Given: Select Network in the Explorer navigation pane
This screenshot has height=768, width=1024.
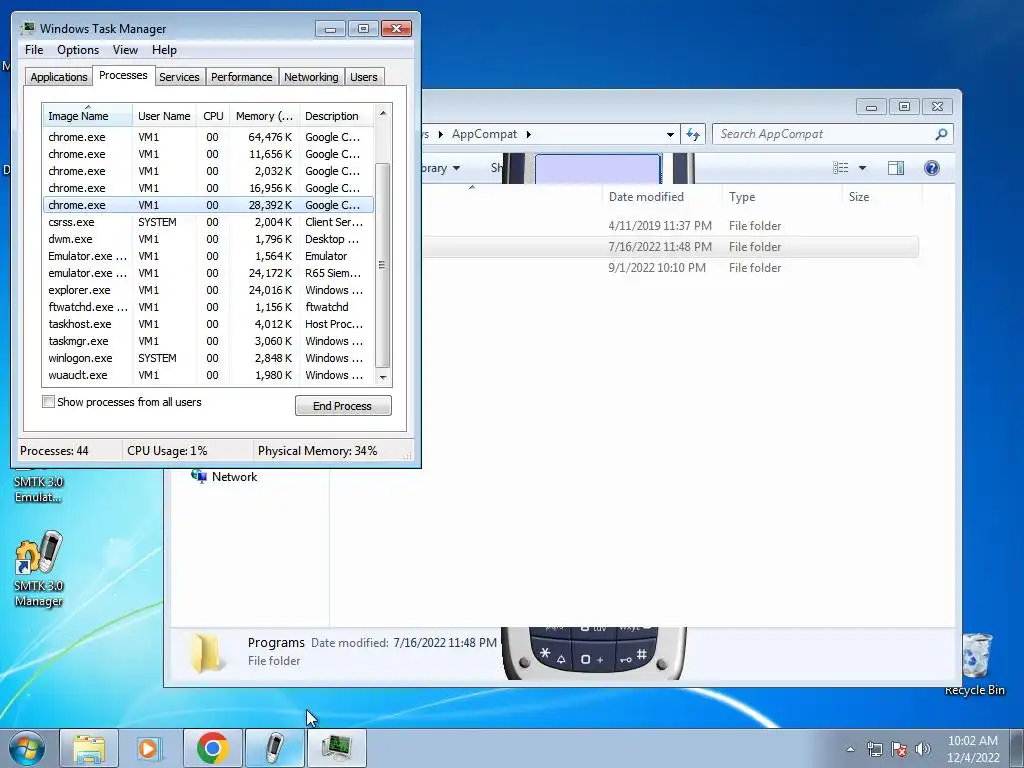Looking at the screenshot, I should (225, 477).
